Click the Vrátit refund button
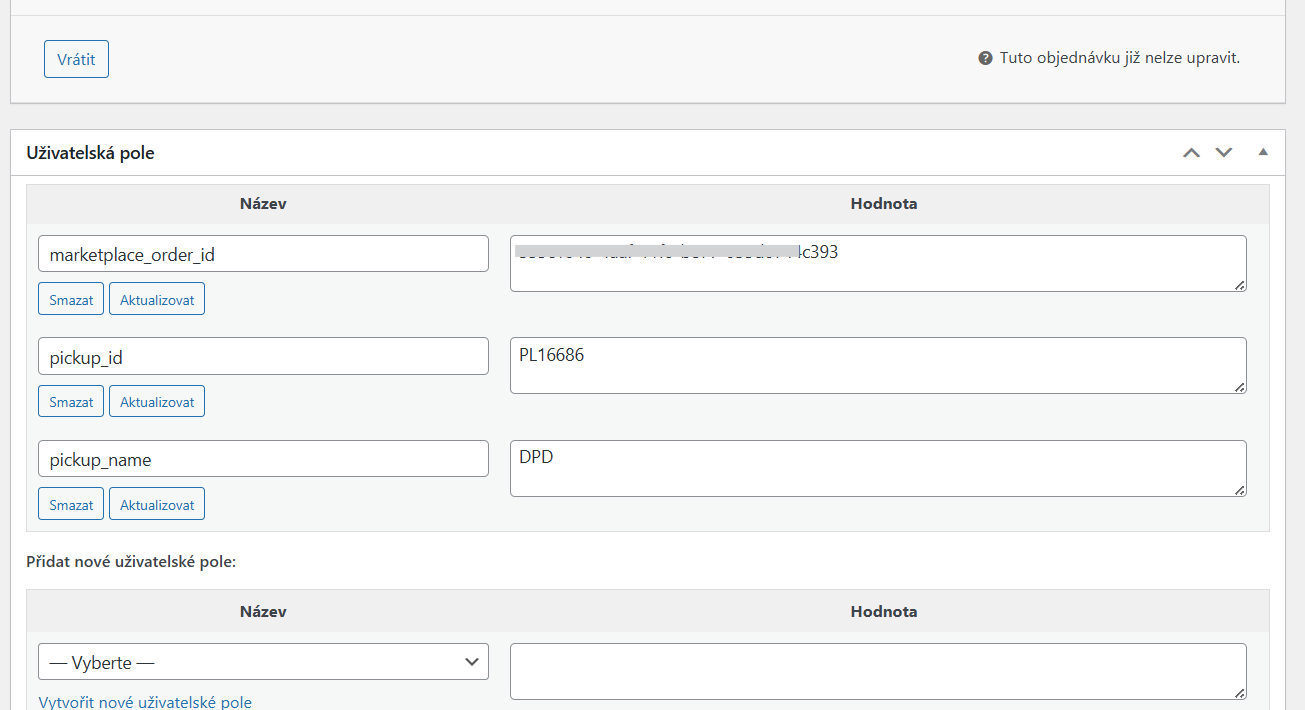This screenshot has width=1305, height=710. click(76, 59)
